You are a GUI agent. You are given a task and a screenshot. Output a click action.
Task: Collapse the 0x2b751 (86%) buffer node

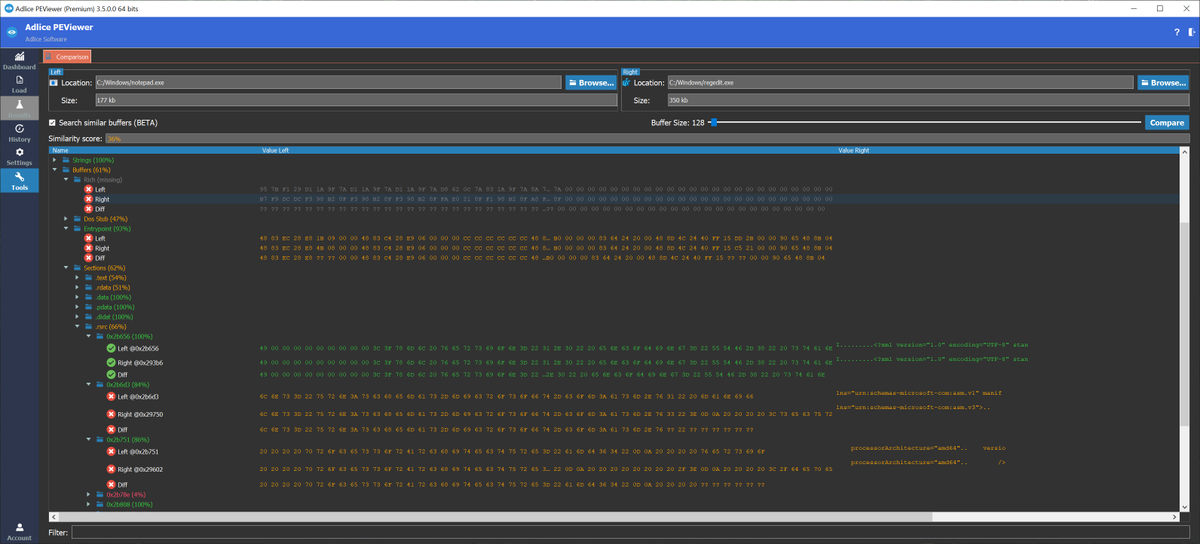click(88, 439)
